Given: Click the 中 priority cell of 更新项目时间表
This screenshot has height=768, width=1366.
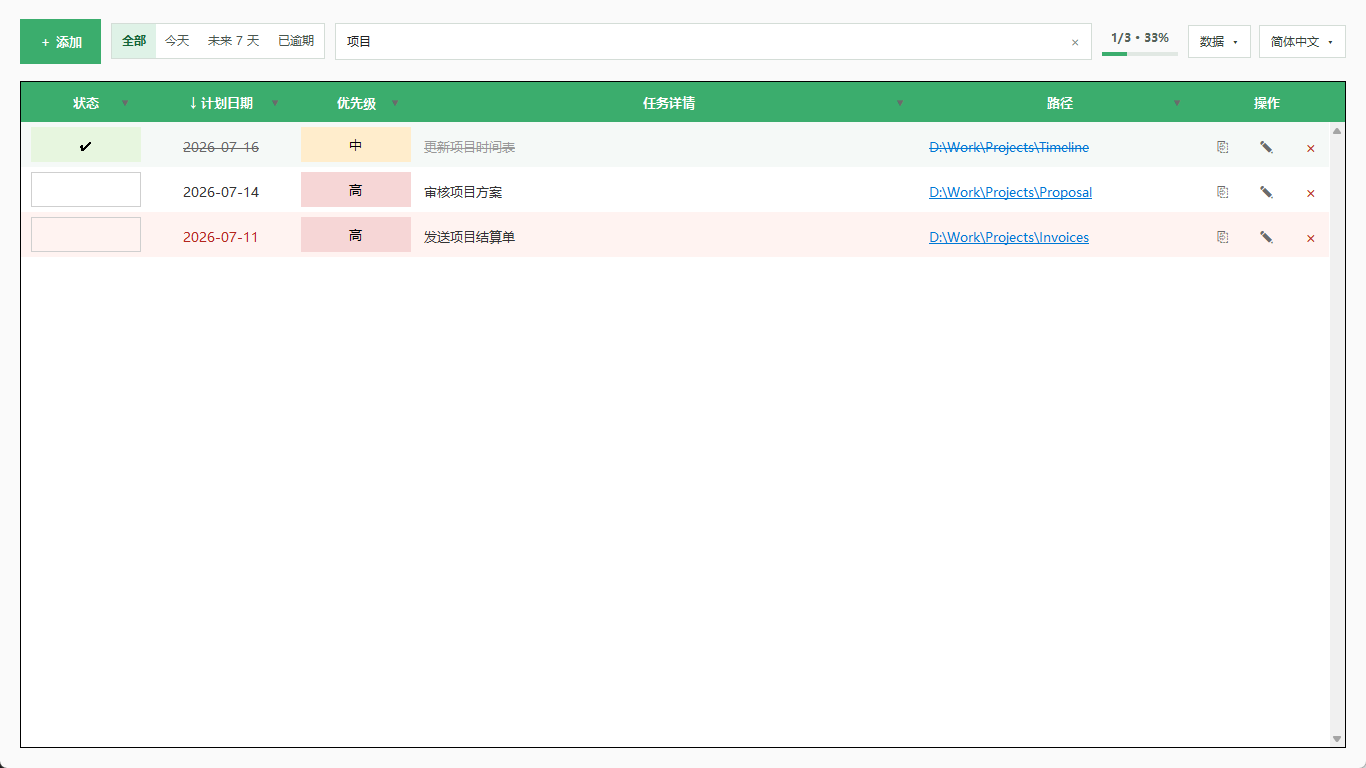Looking at the screenshot, I should click(356, 145).
